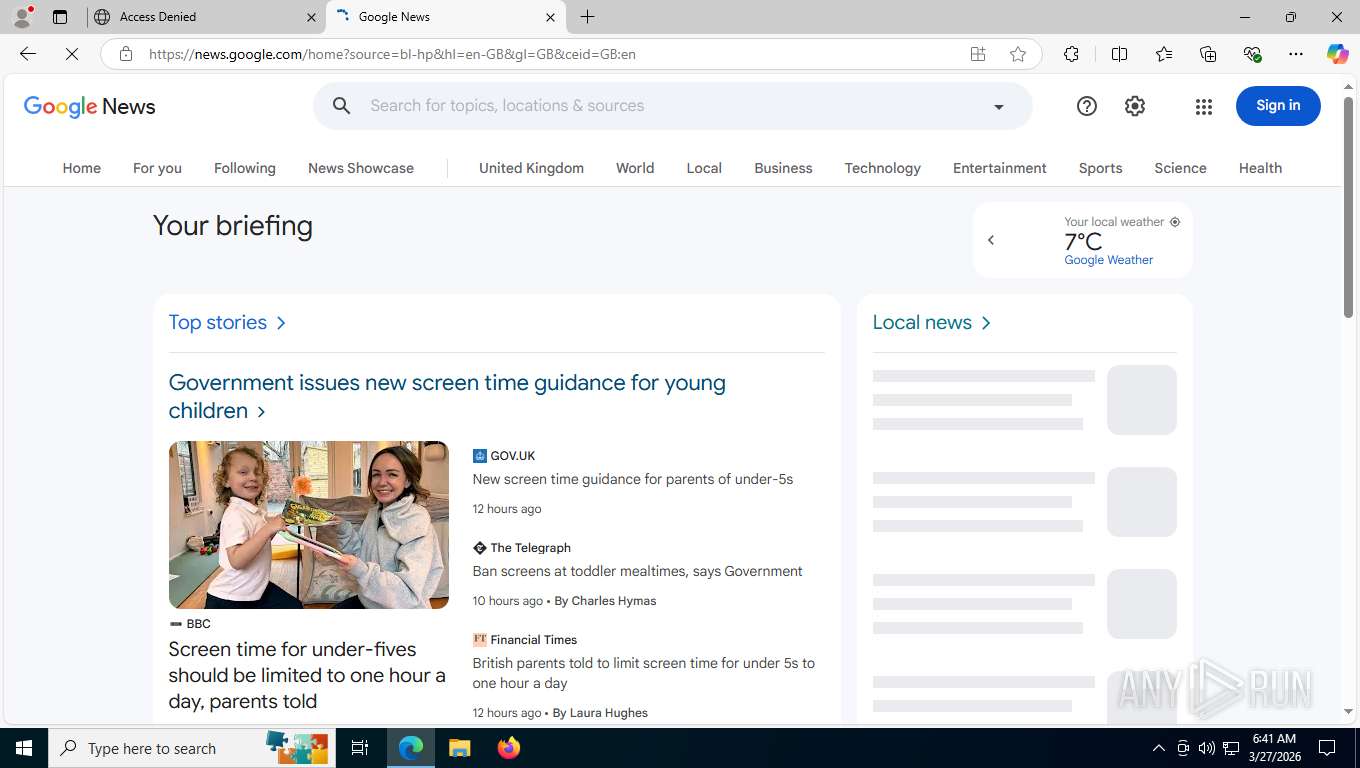This screenshot has height=768, width=1360.
Task: Open browser Extensions icon
Action: pyautogui.click(x=1071, y=54)
